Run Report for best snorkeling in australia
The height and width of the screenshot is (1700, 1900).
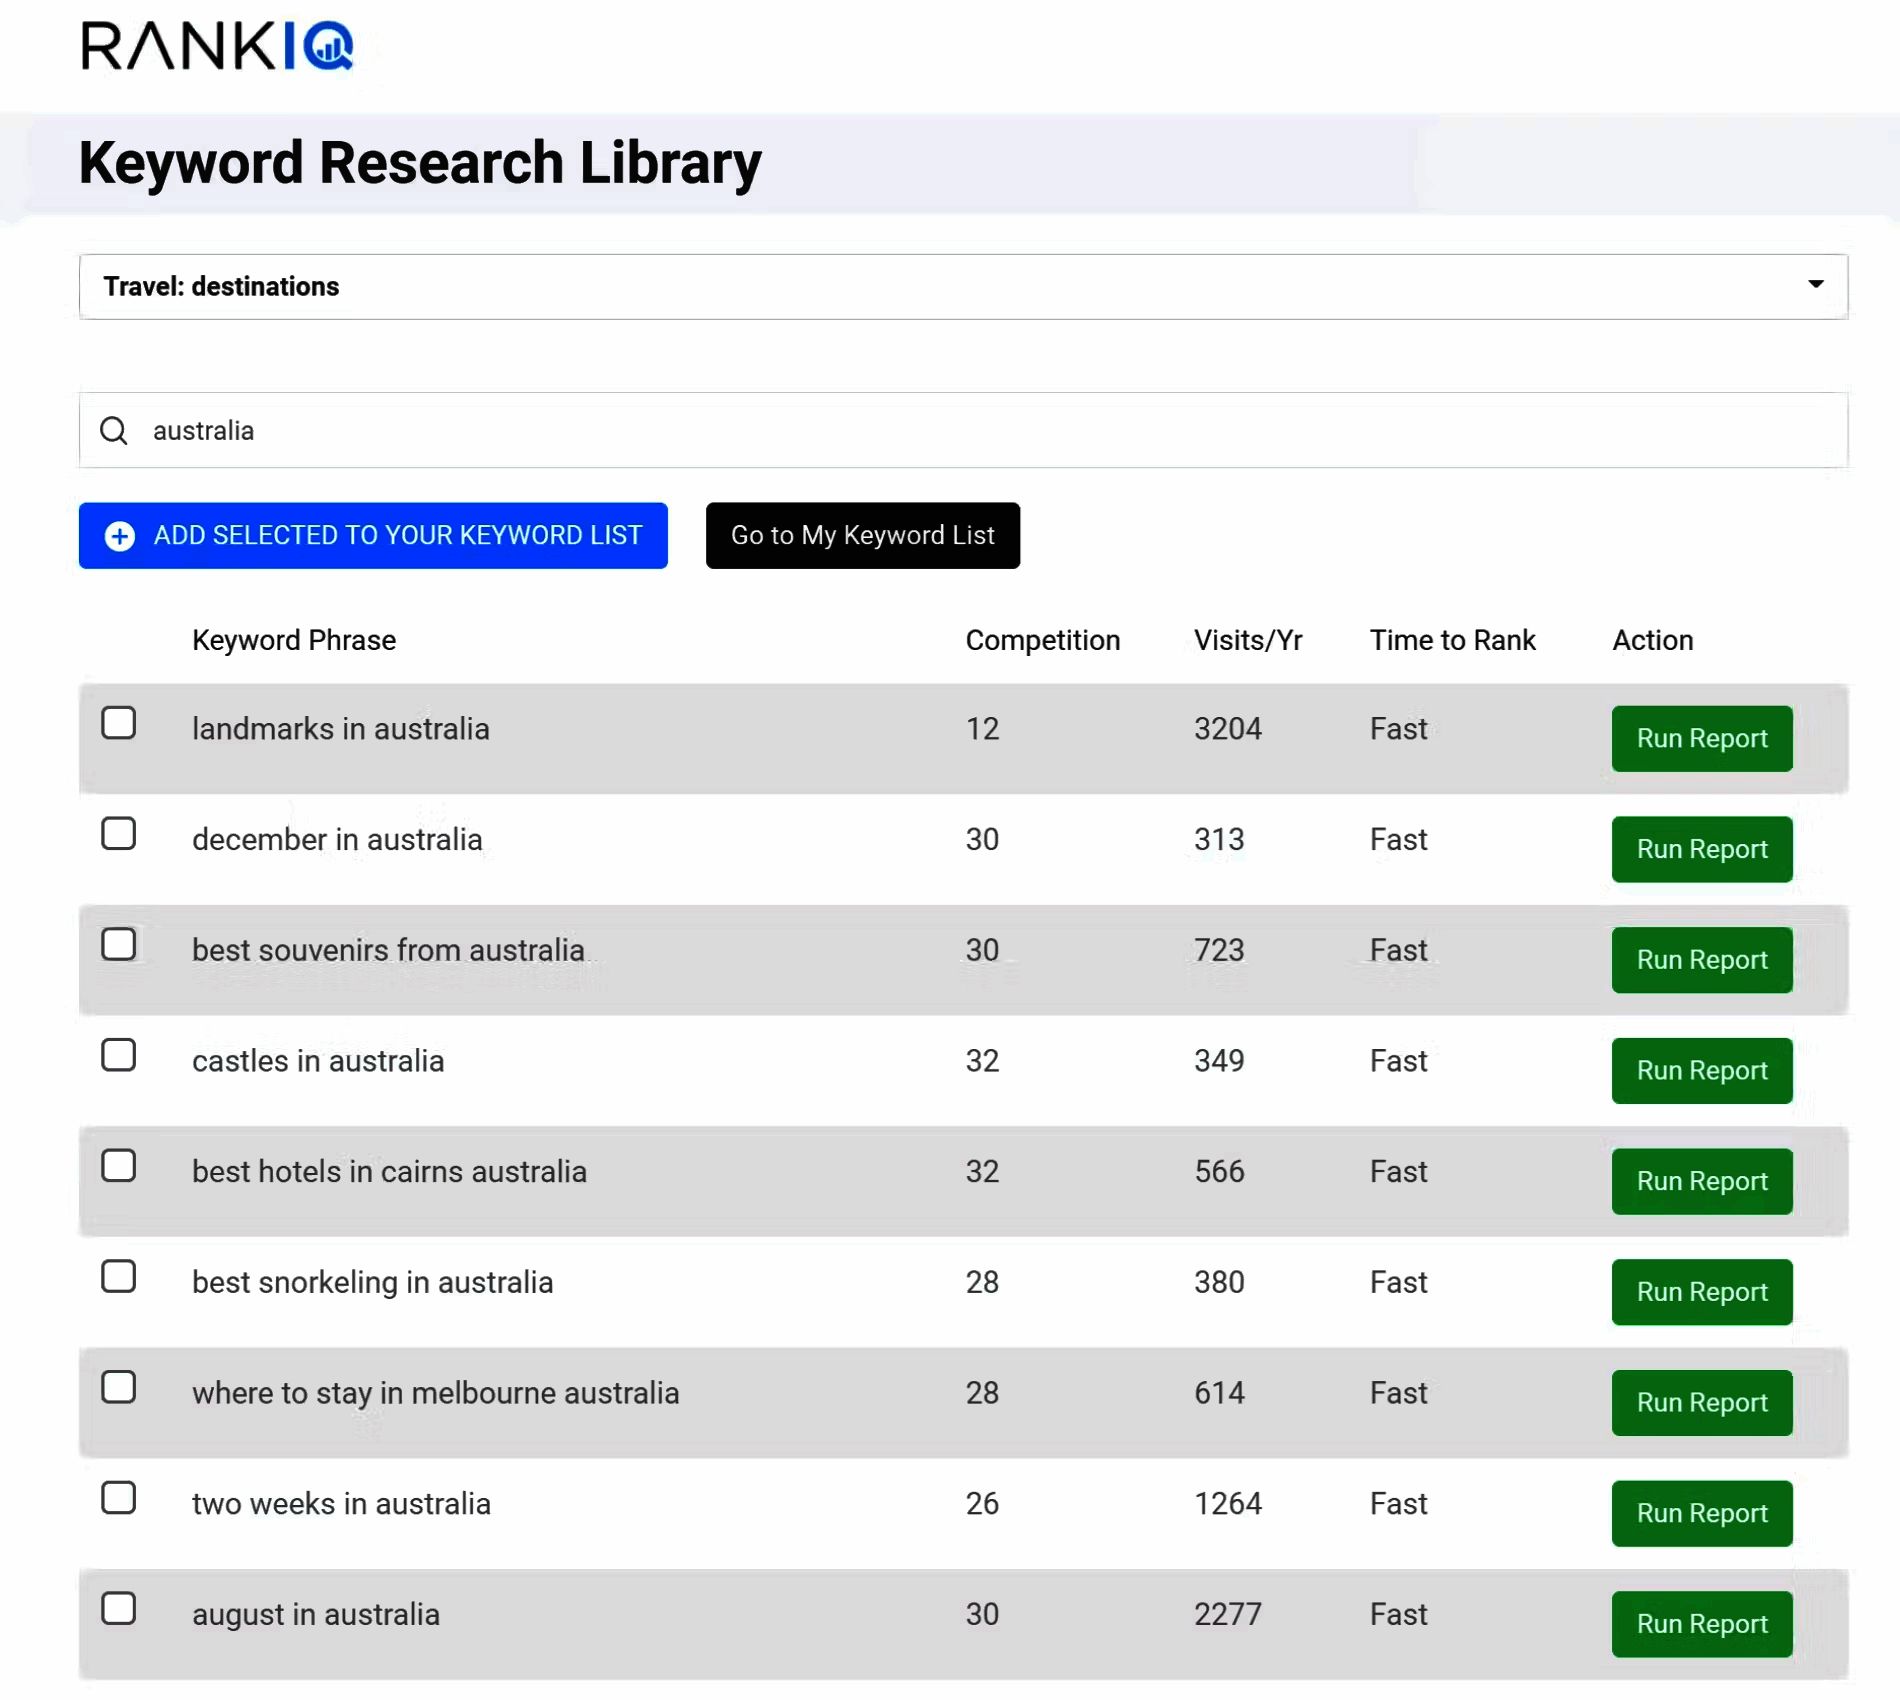tap(1701, 1292)
